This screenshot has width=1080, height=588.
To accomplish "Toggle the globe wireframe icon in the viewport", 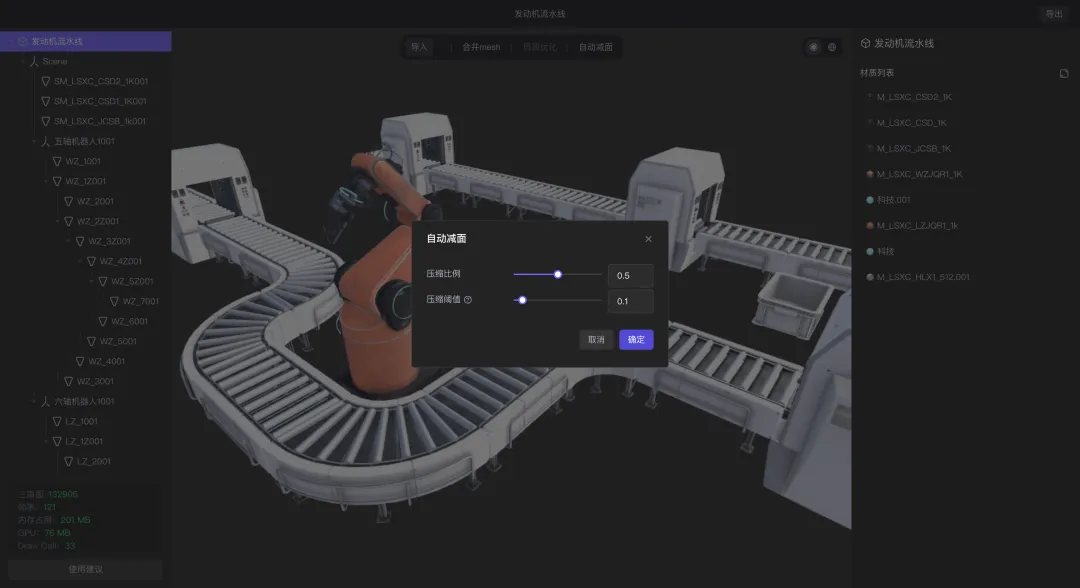I will click(x=832, y=47).
